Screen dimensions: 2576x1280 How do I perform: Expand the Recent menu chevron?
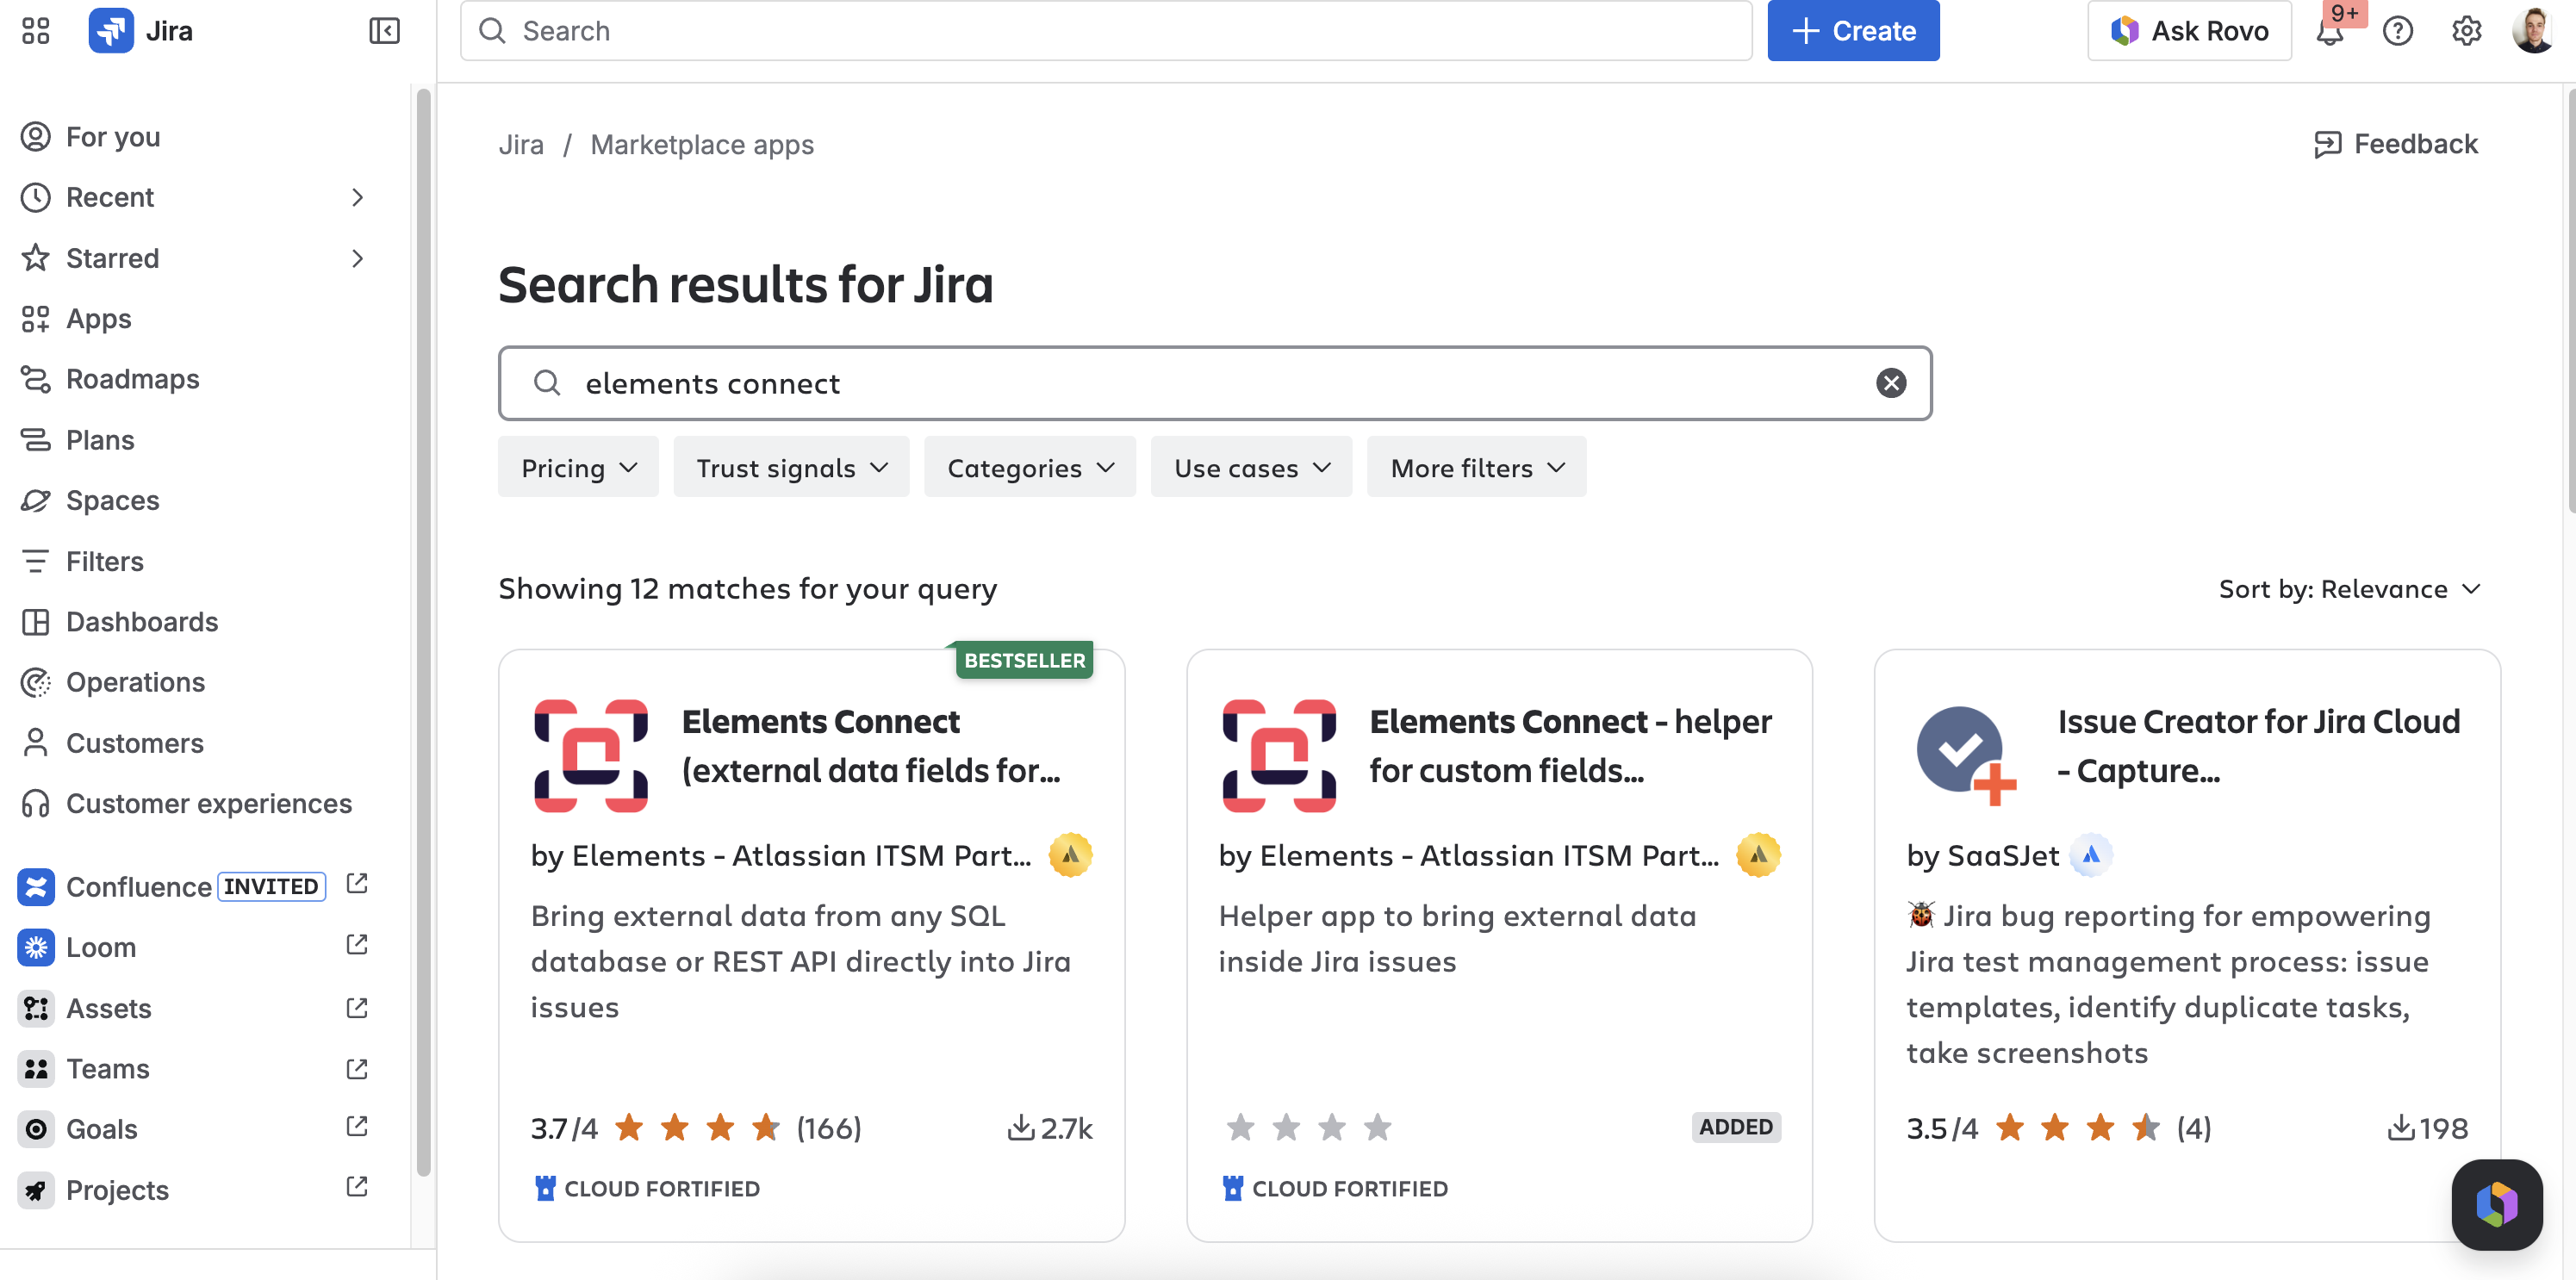[357, 197]
